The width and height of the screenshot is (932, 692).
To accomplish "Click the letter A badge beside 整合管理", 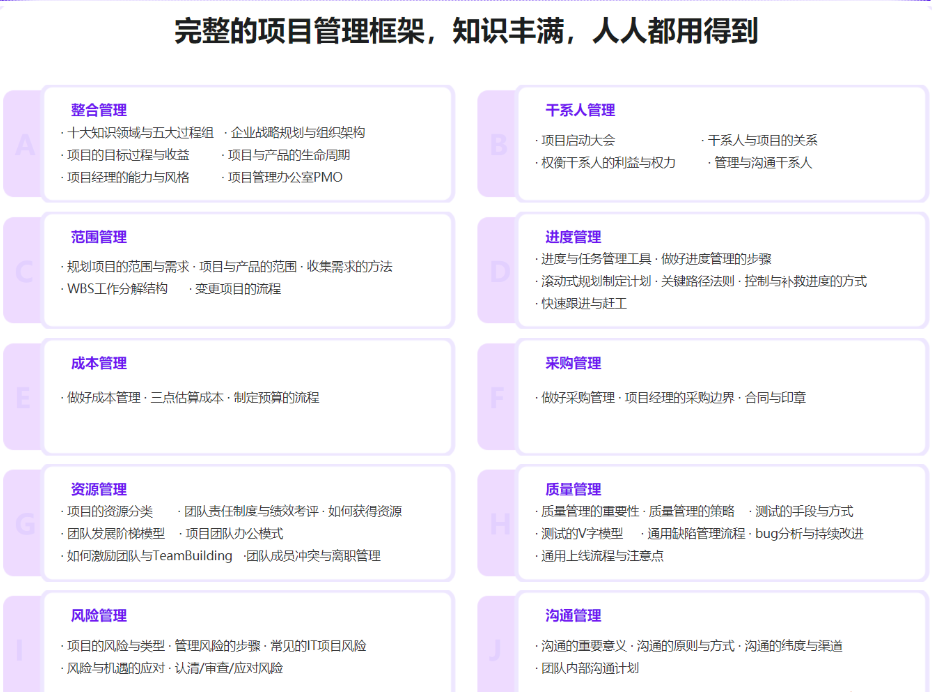I will [24, 146].
